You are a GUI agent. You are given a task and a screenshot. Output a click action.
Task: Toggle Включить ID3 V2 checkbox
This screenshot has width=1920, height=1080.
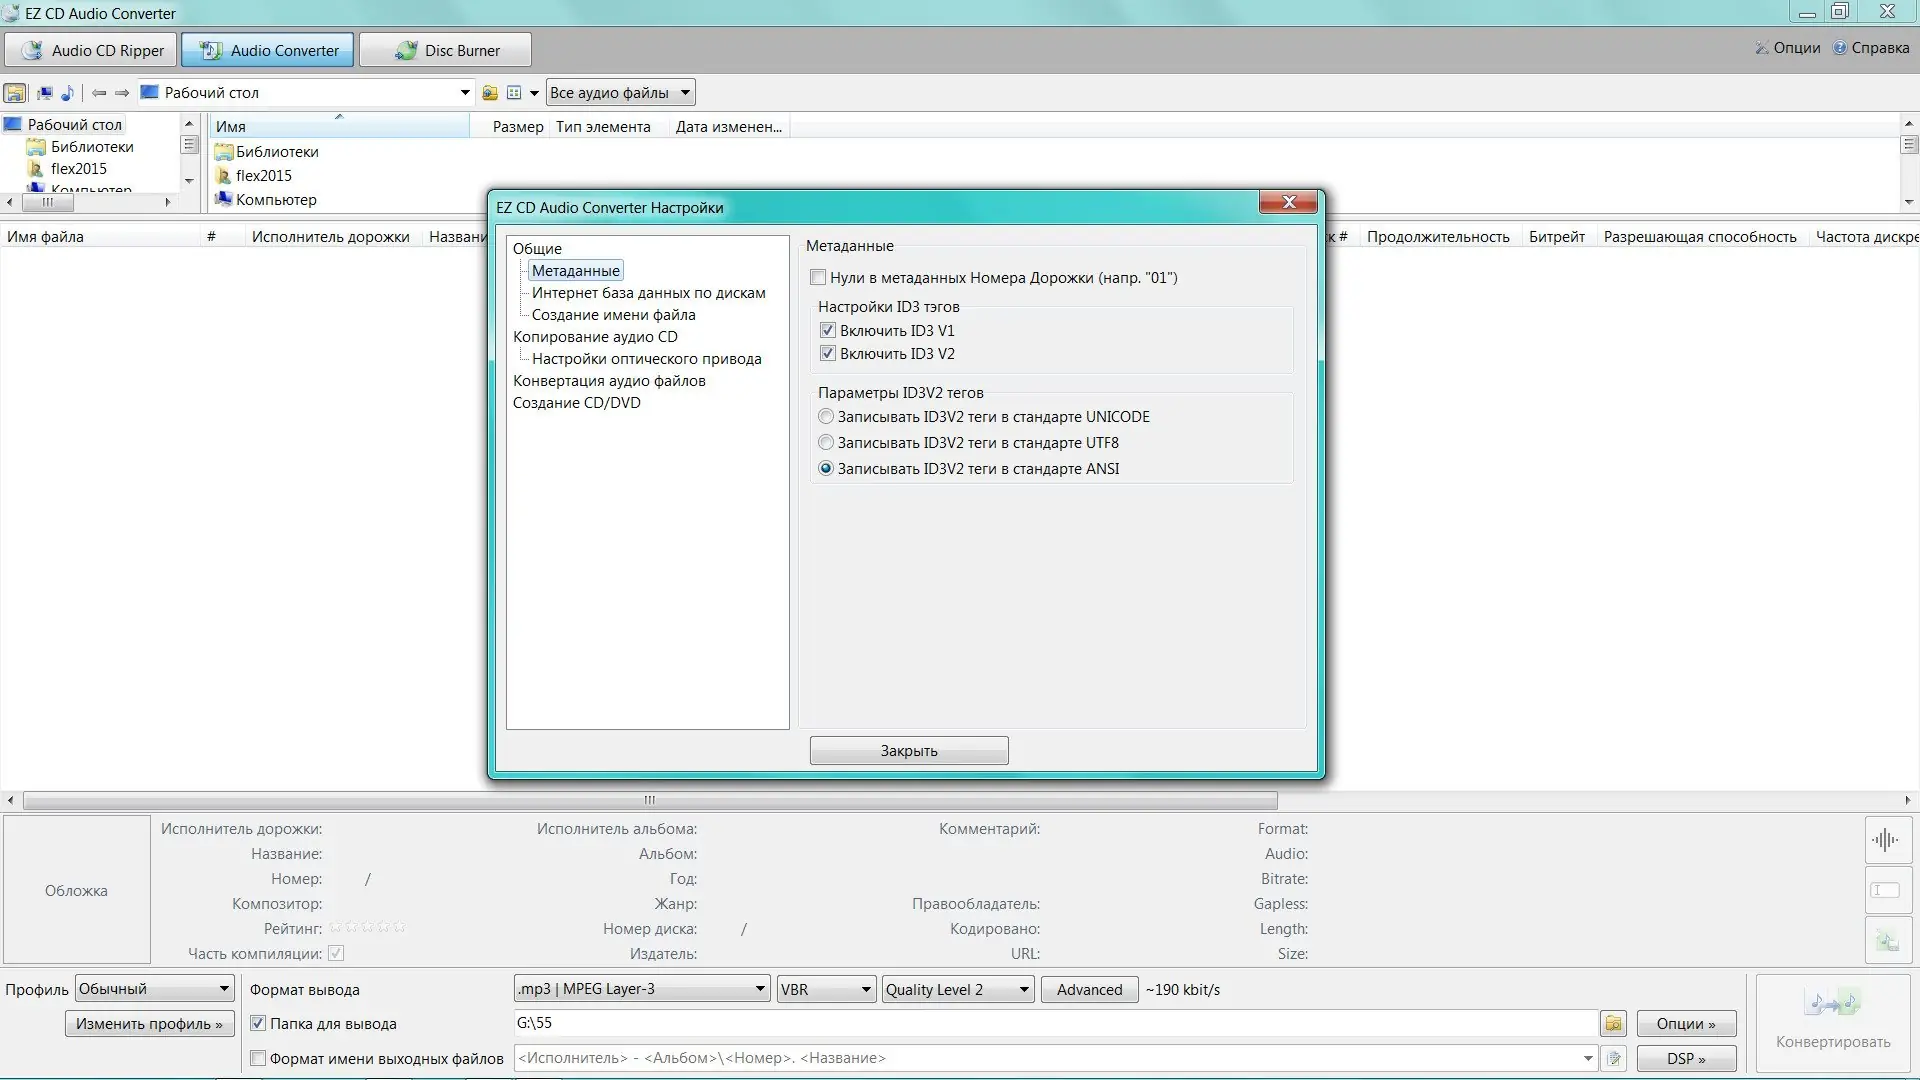827,353
